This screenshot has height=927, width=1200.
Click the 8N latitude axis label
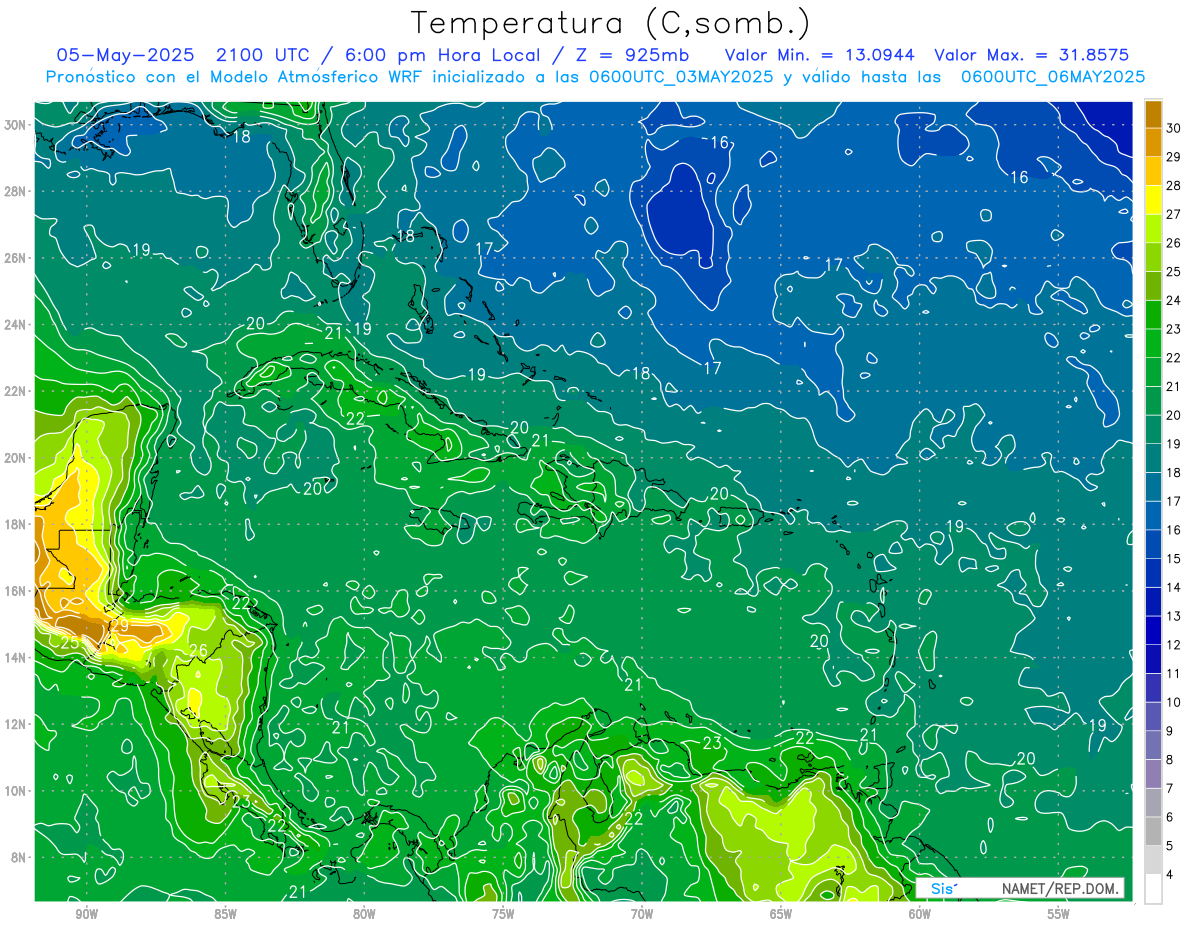pyautogui.click(x=19, y=857)
